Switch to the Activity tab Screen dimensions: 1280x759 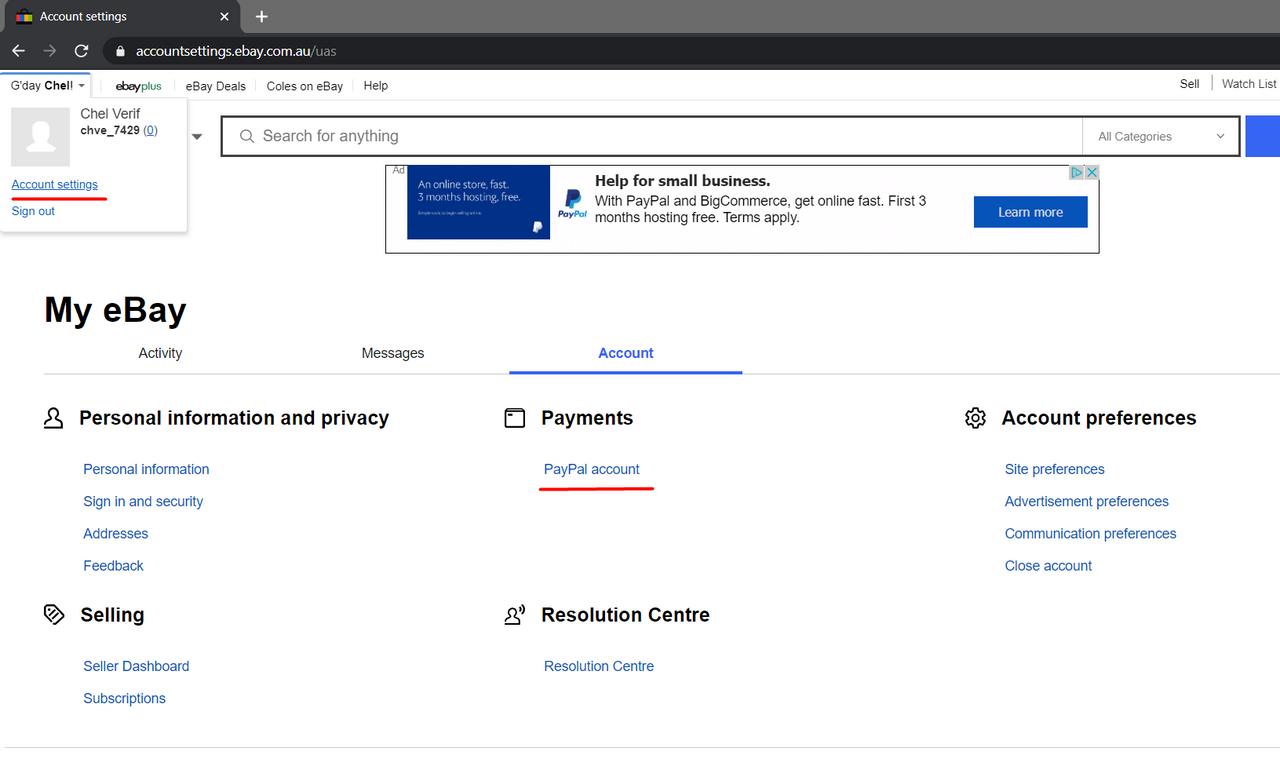[x=160, y=353]
